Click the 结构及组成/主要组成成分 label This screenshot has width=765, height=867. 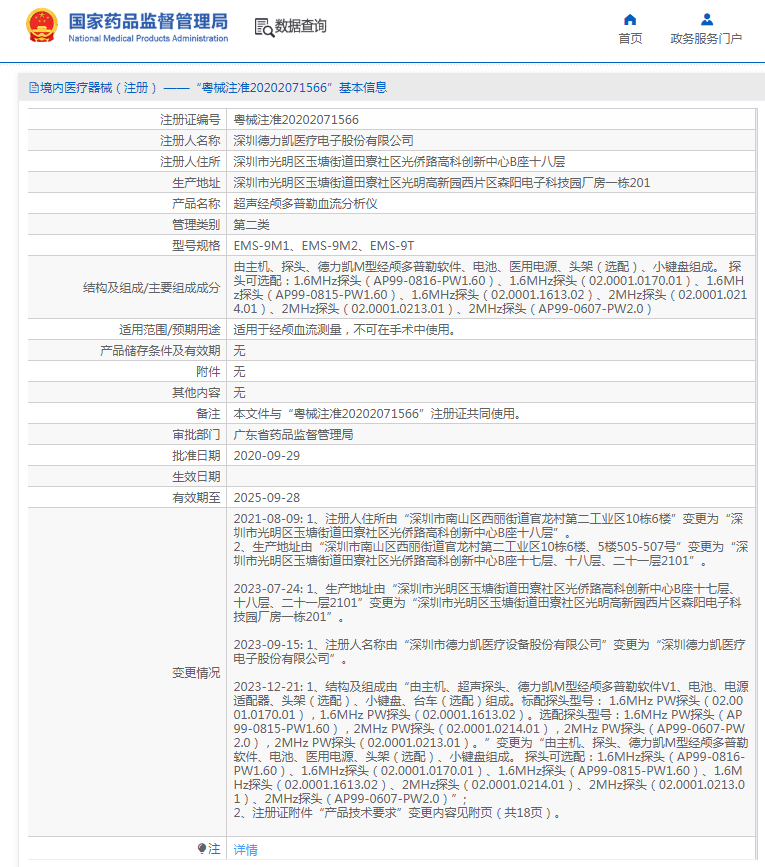click(x=151, y=288)
